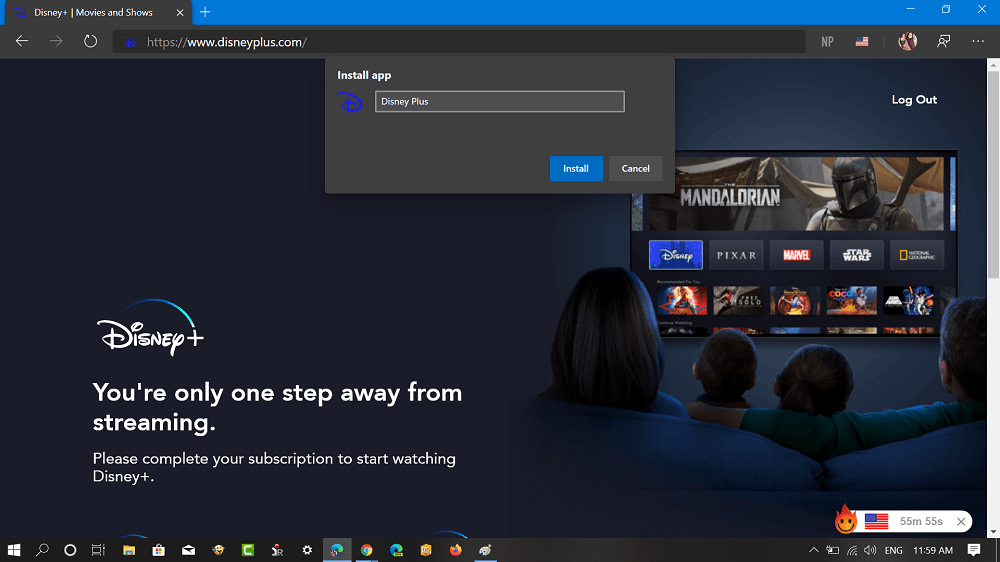This screenshot has height=562, width=1000.
Task: Click The Mandalorian banner image
Action: point(796,194)
